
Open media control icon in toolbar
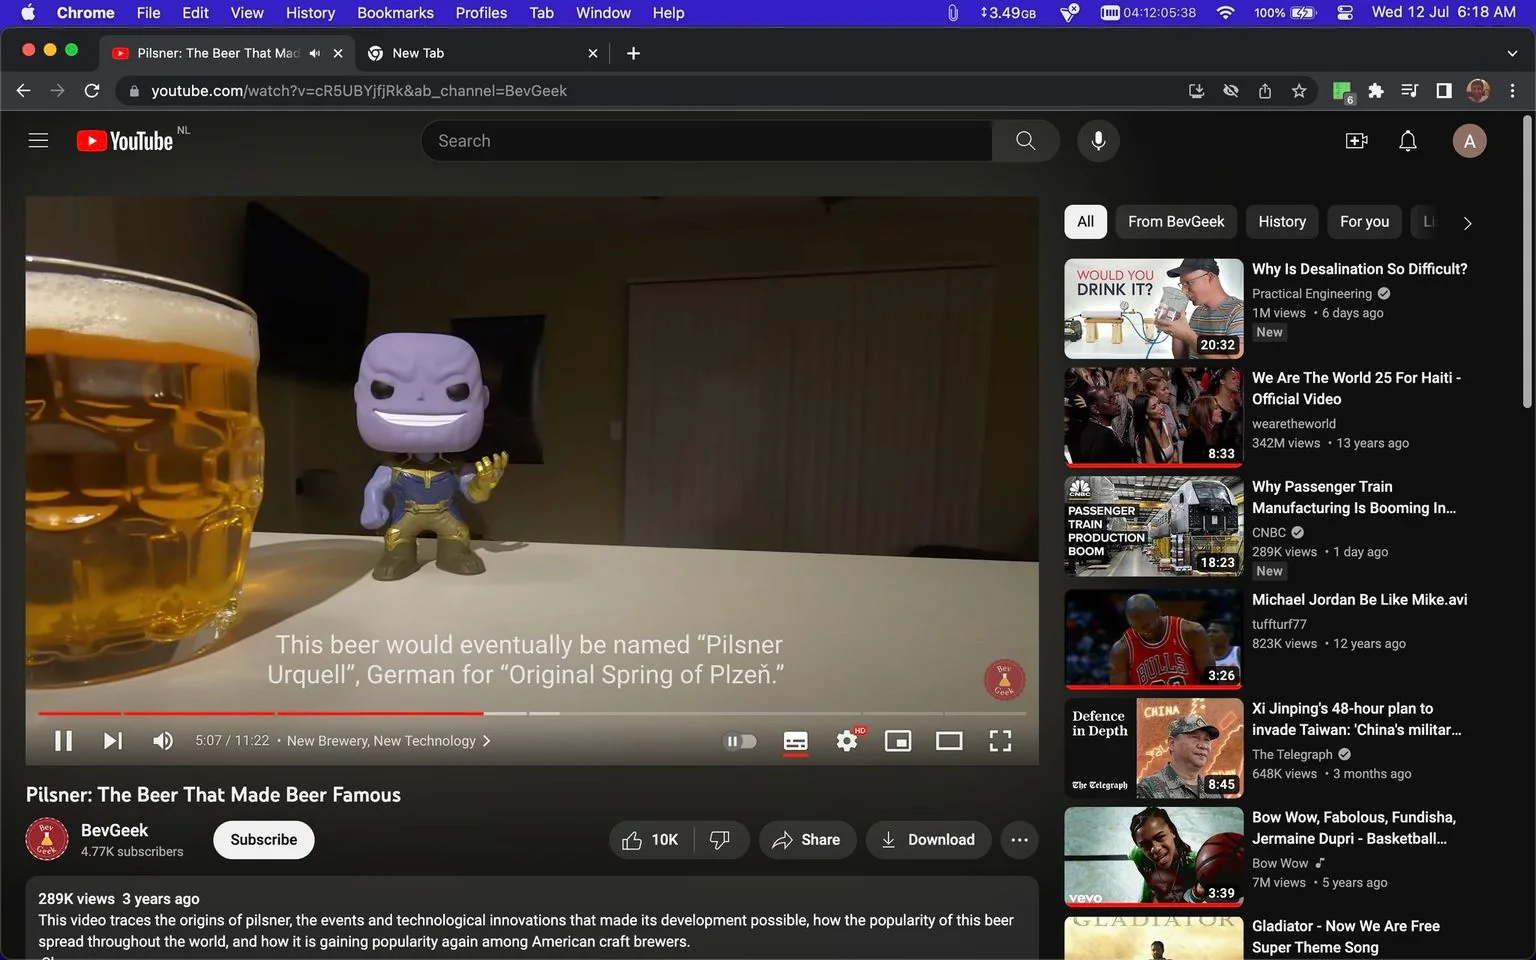pos(1410,91)
